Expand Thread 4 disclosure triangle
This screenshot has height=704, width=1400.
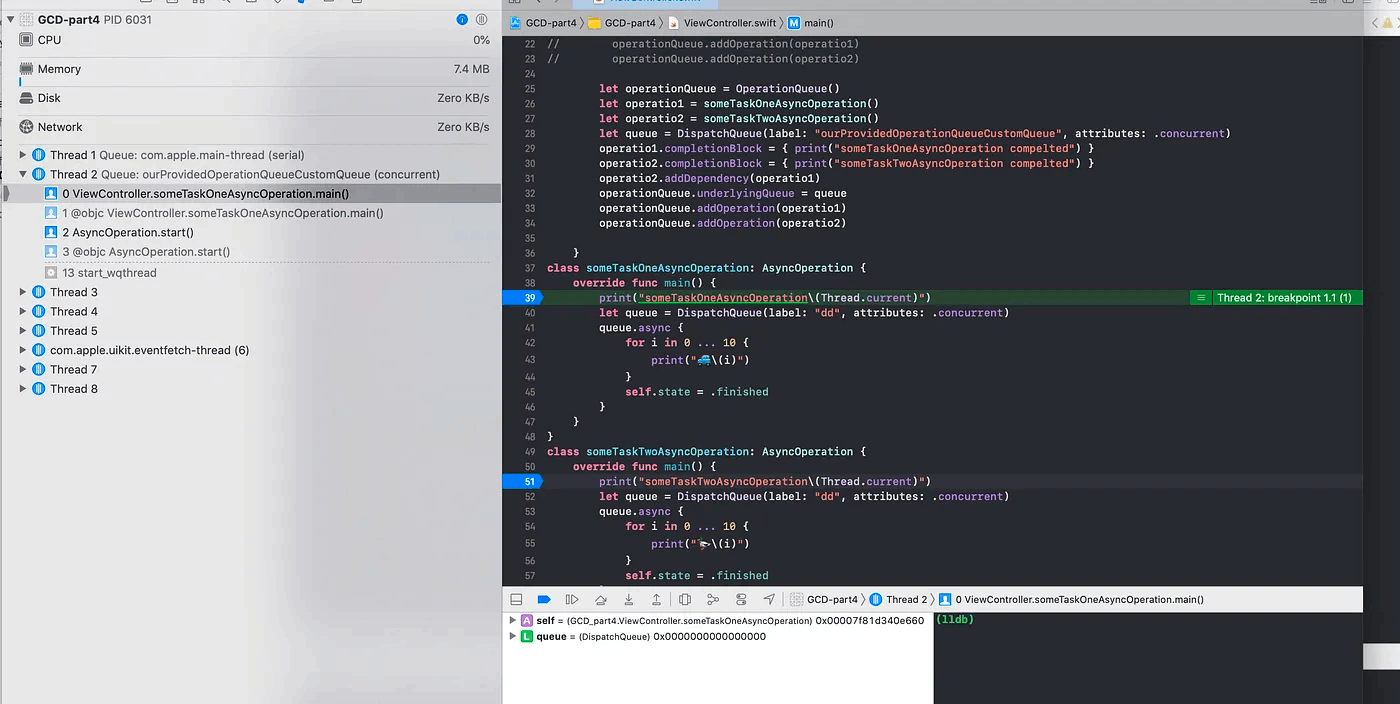tap(23, 311)
